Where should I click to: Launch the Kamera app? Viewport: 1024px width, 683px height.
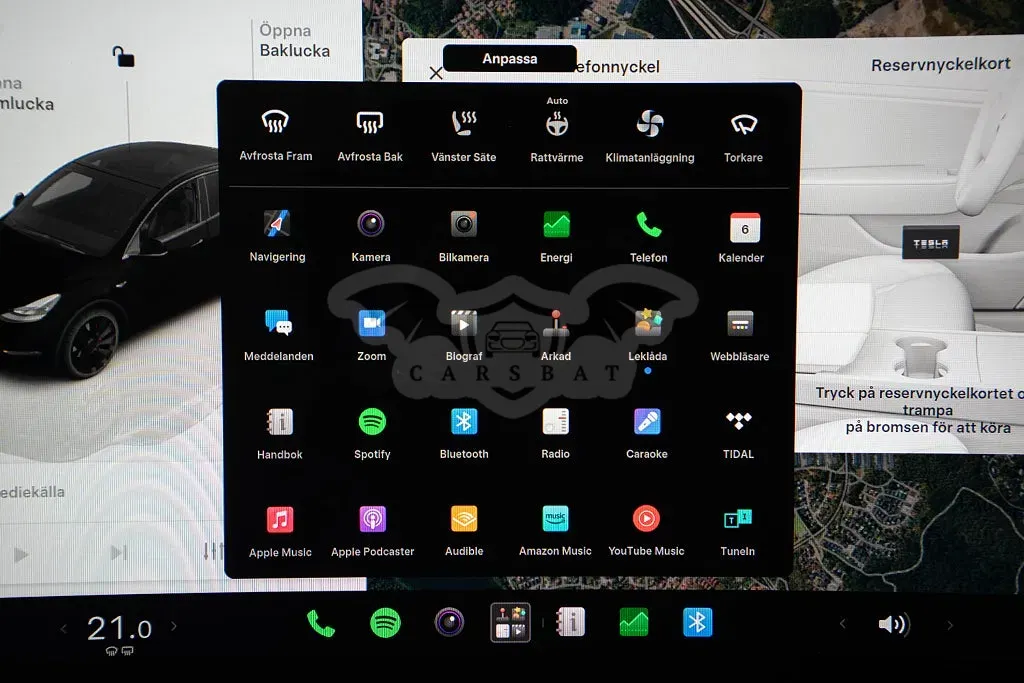tap(371, 236)
